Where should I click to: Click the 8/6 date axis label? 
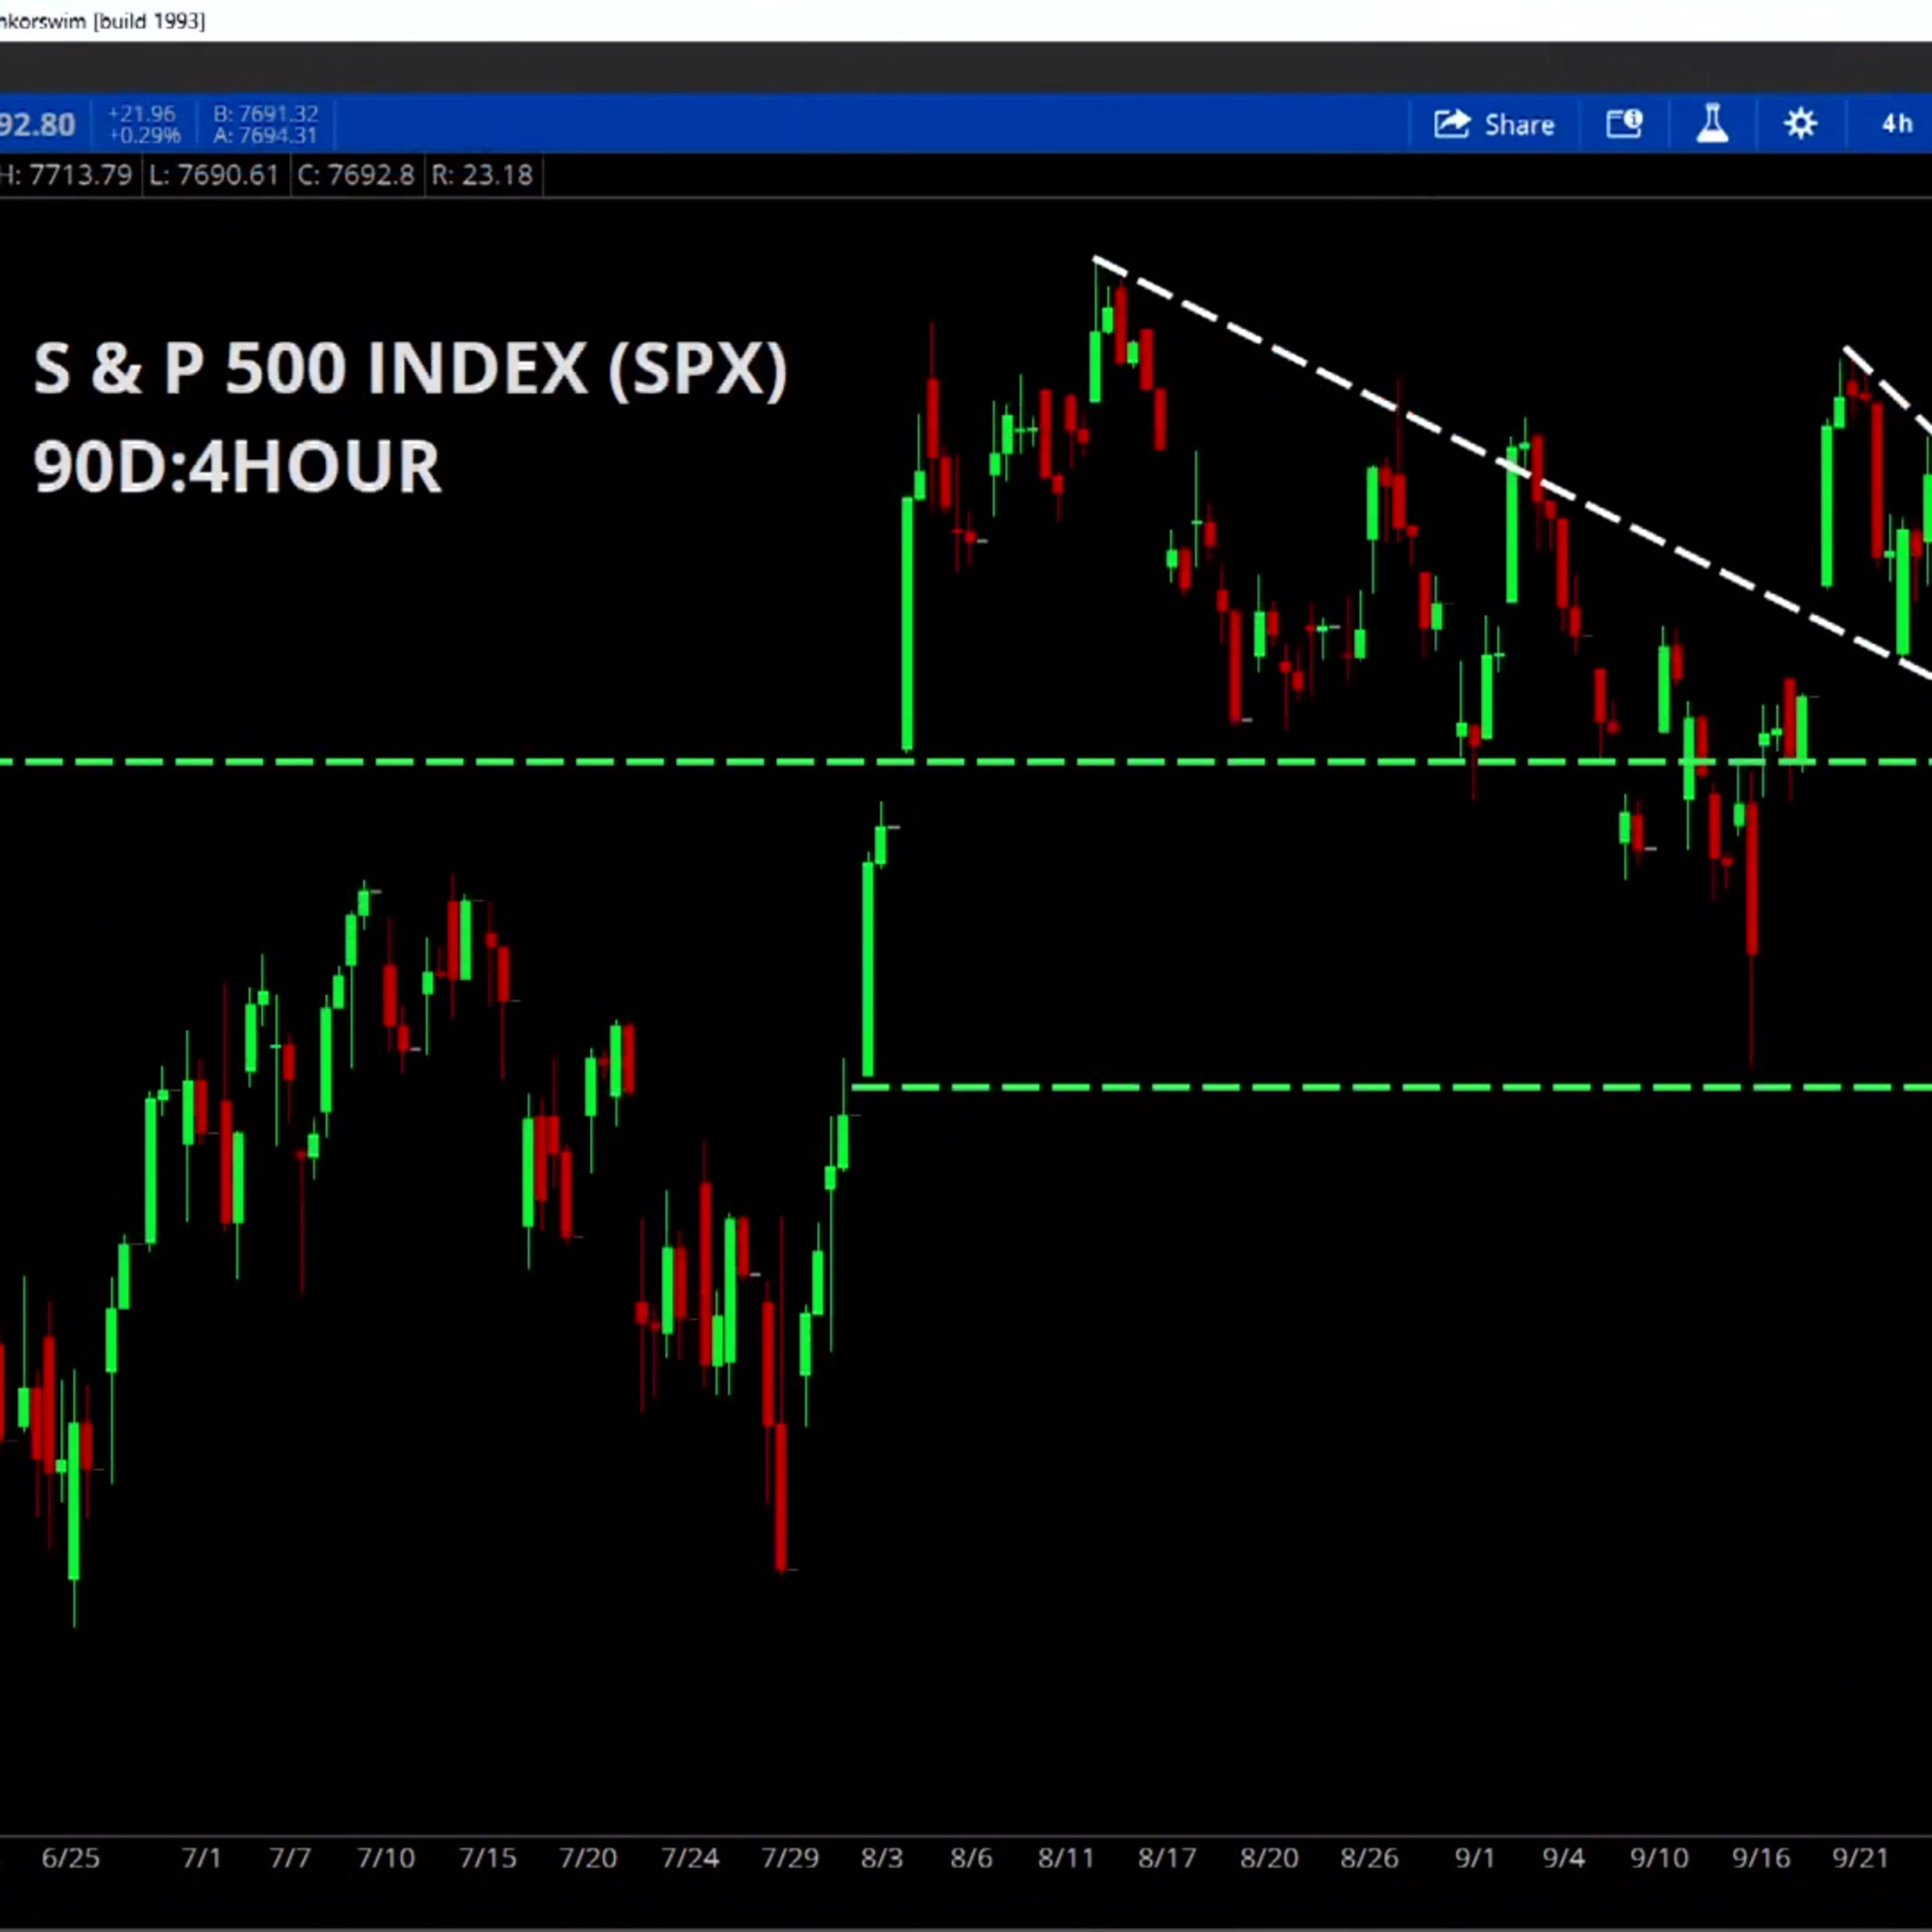[971, 1858]
